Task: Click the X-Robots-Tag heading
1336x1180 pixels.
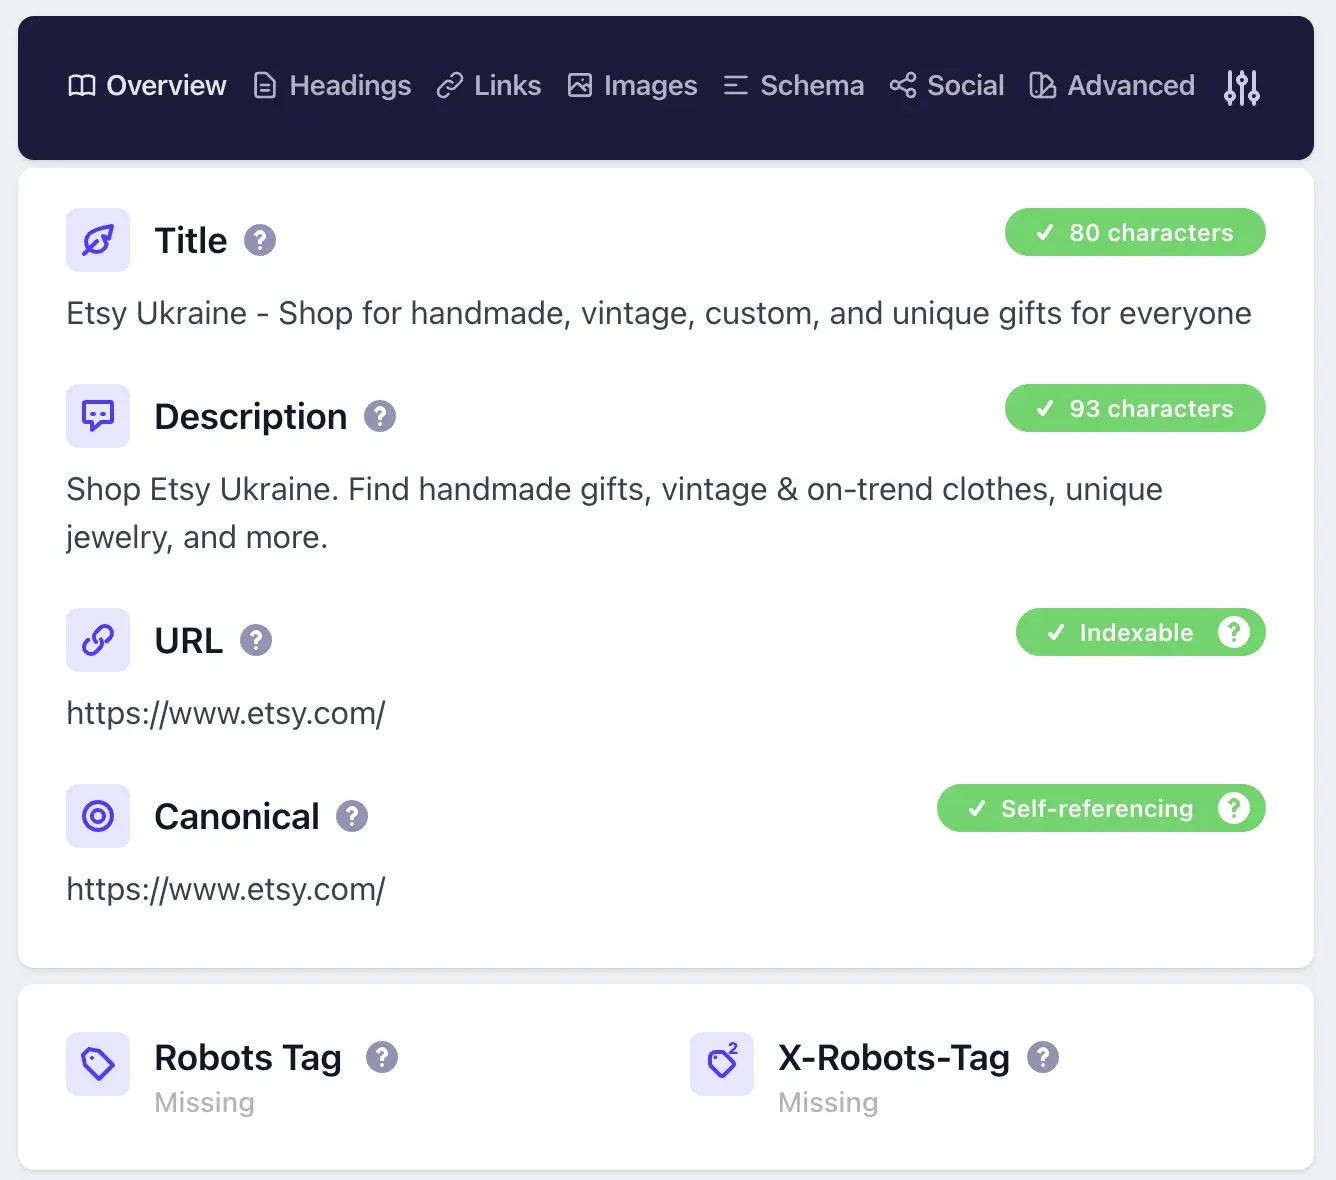Action: (894, 1057)
